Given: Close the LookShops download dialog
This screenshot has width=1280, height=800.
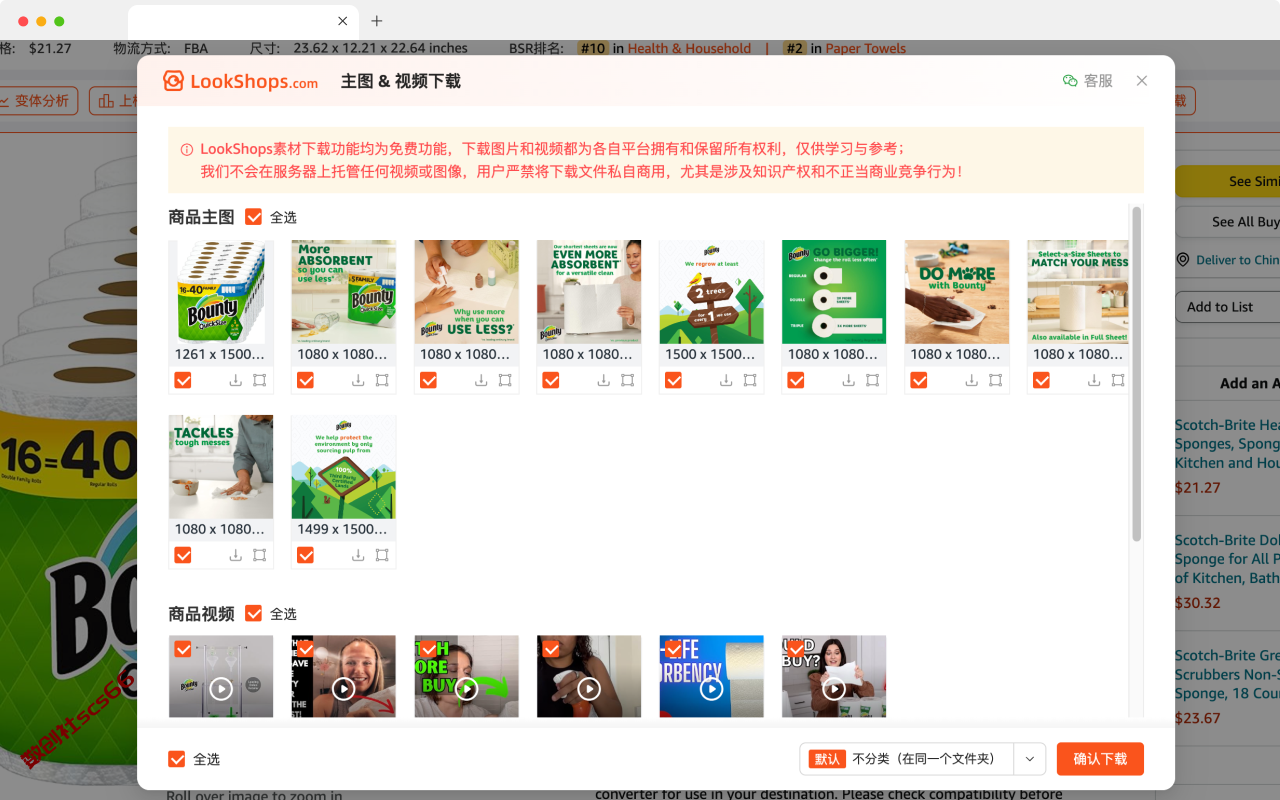Looking at the screenshot, I should coord(1142,81).
